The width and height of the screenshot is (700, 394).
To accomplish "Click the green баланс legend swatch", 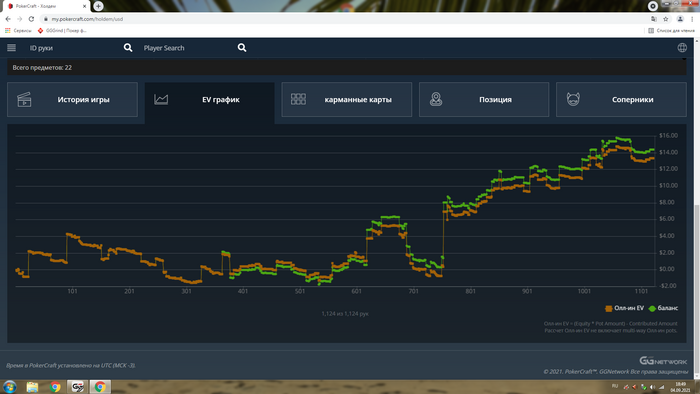I will pos(652,308).
